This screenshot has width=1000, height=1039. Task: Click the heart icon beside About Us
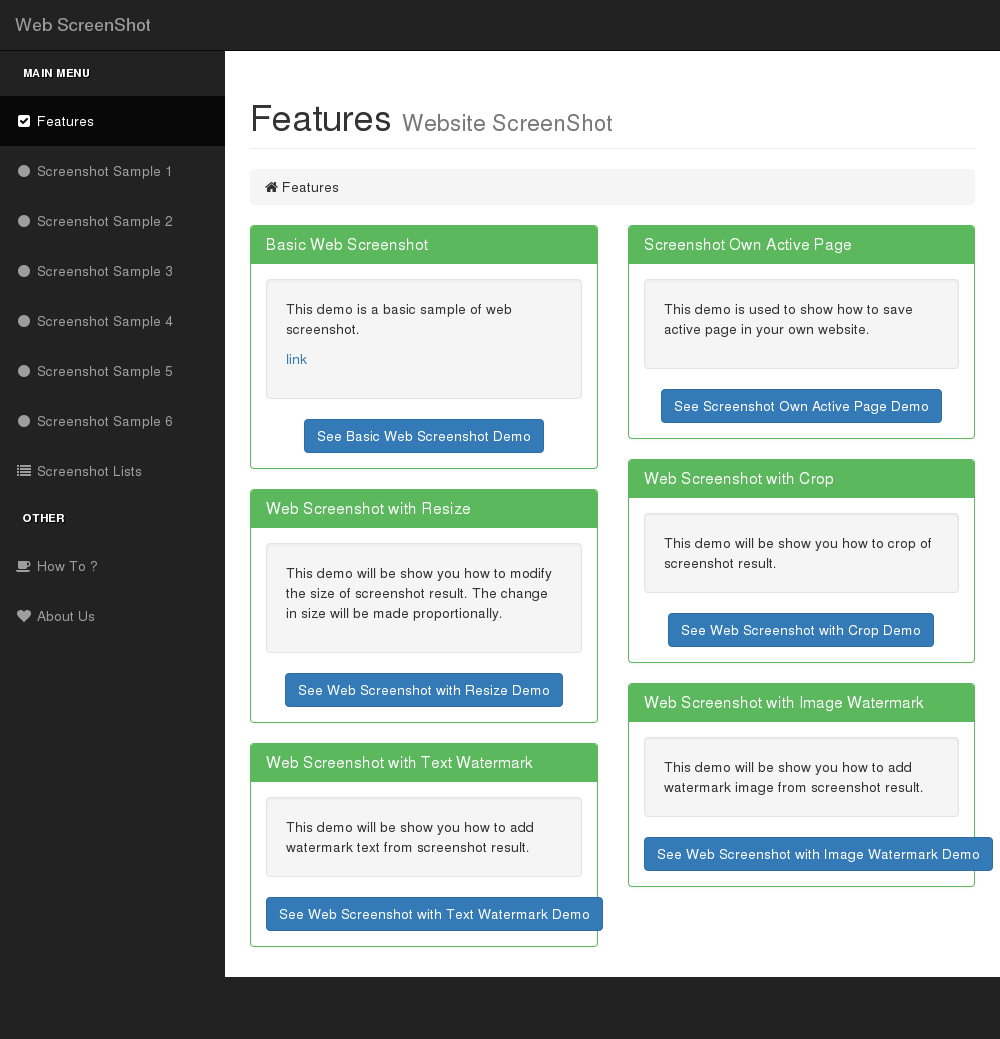coord(24,616)
